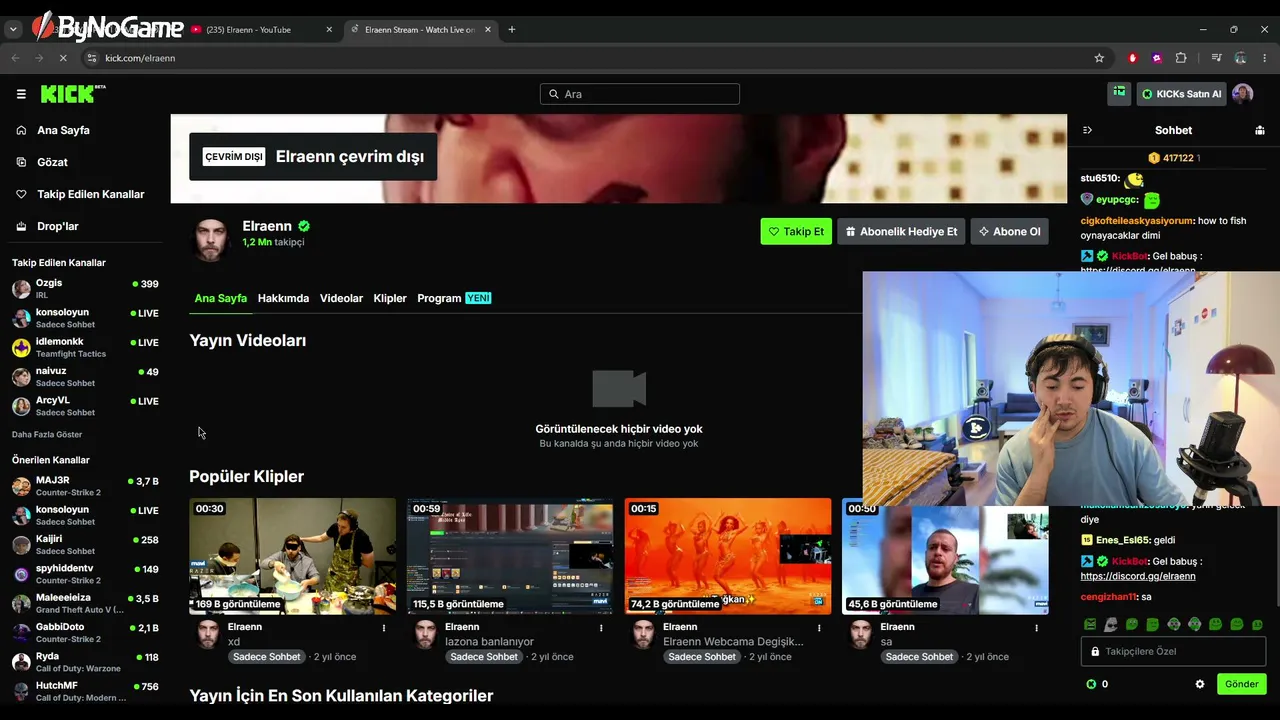
Task: Open GabbiDoto recommended channel
Action: point(85,633)
